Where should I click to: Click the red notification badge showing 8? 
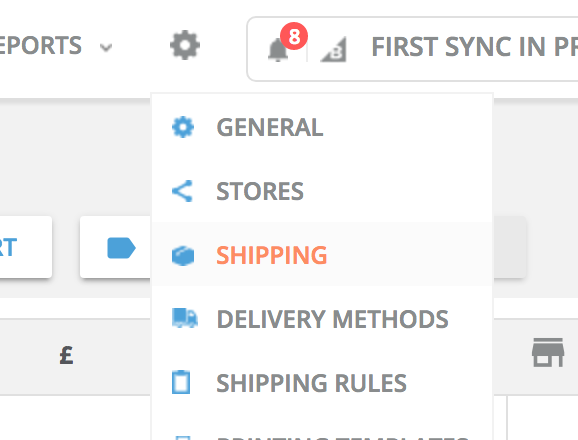294,36
